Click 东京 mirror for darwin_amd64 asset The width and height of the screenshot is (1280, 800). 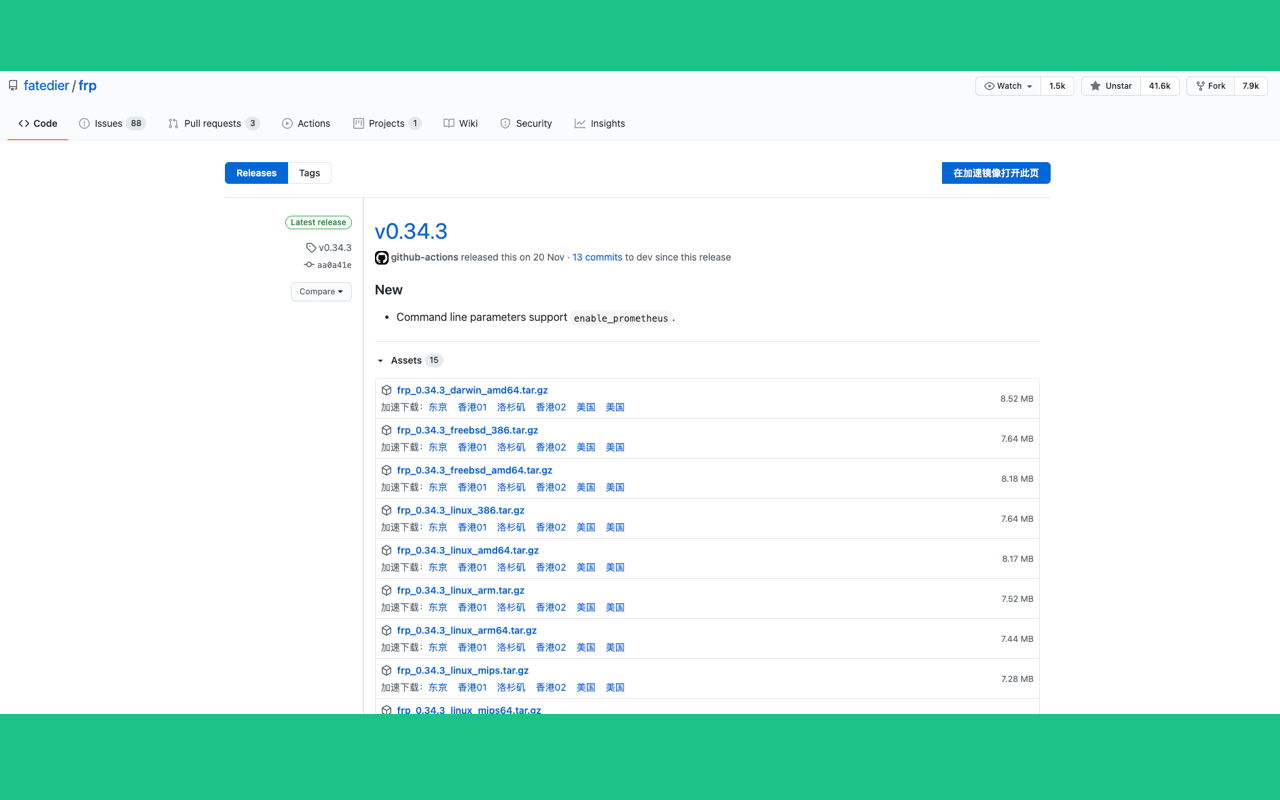point(438,407)
